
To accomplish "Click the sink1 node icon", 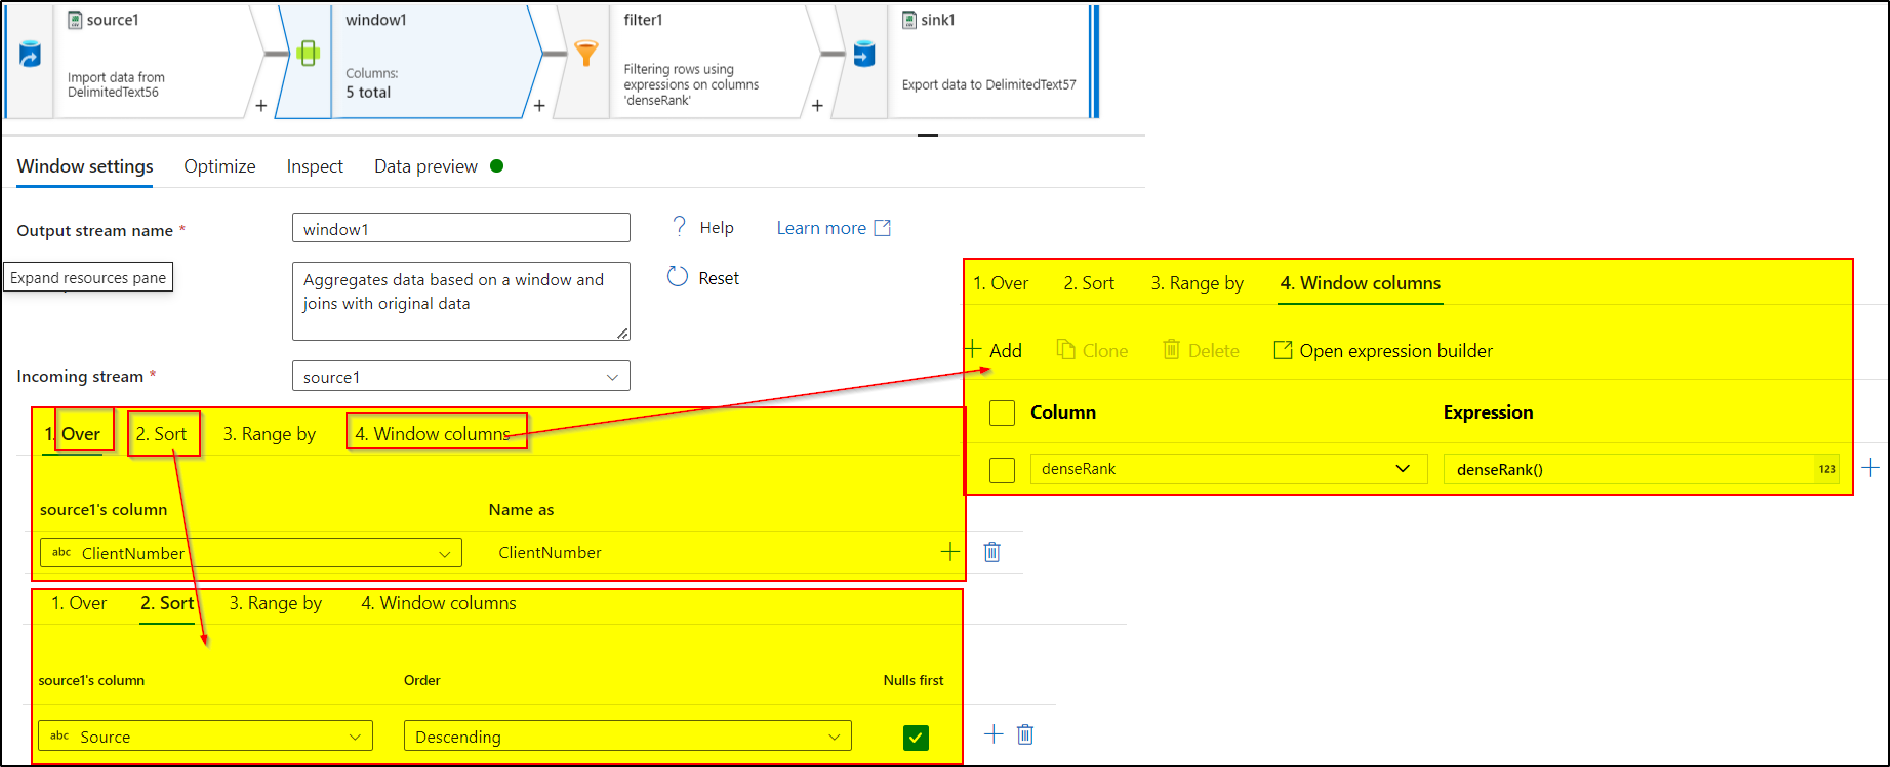I will [864, 53].
